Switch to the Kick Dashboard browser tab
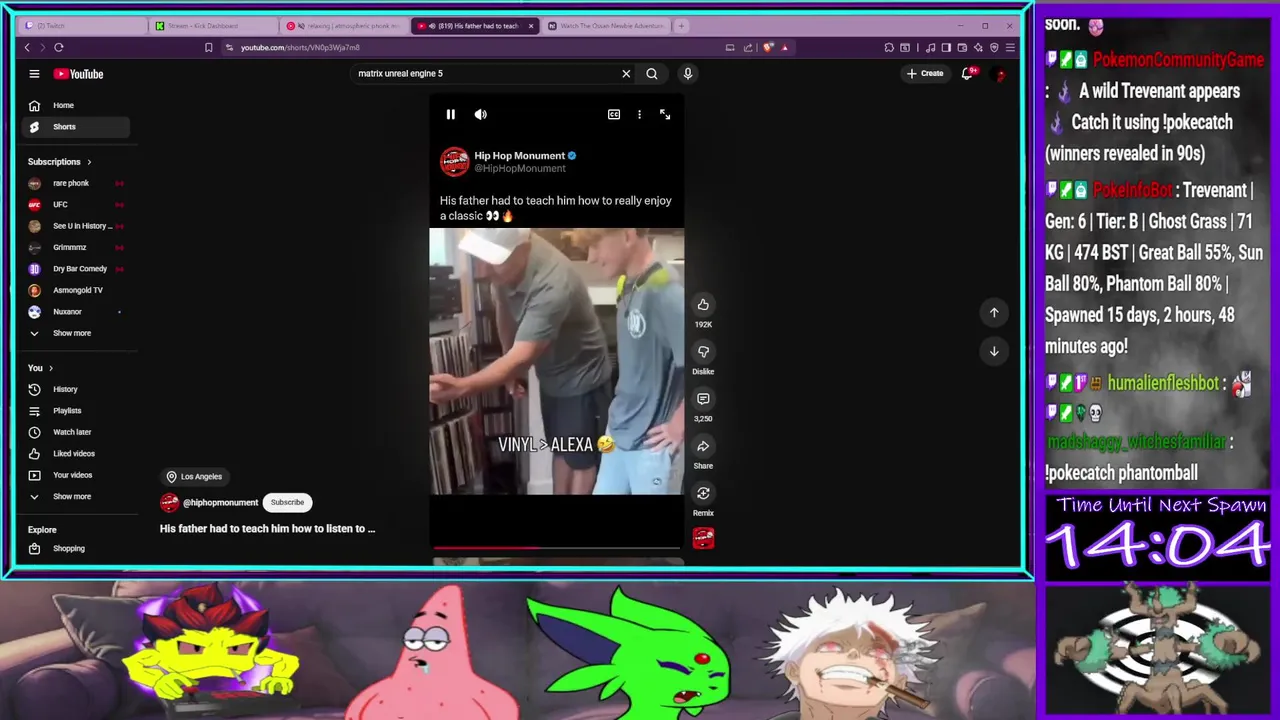The height and width of the screenshot is (720, 1280). (215, 26)
